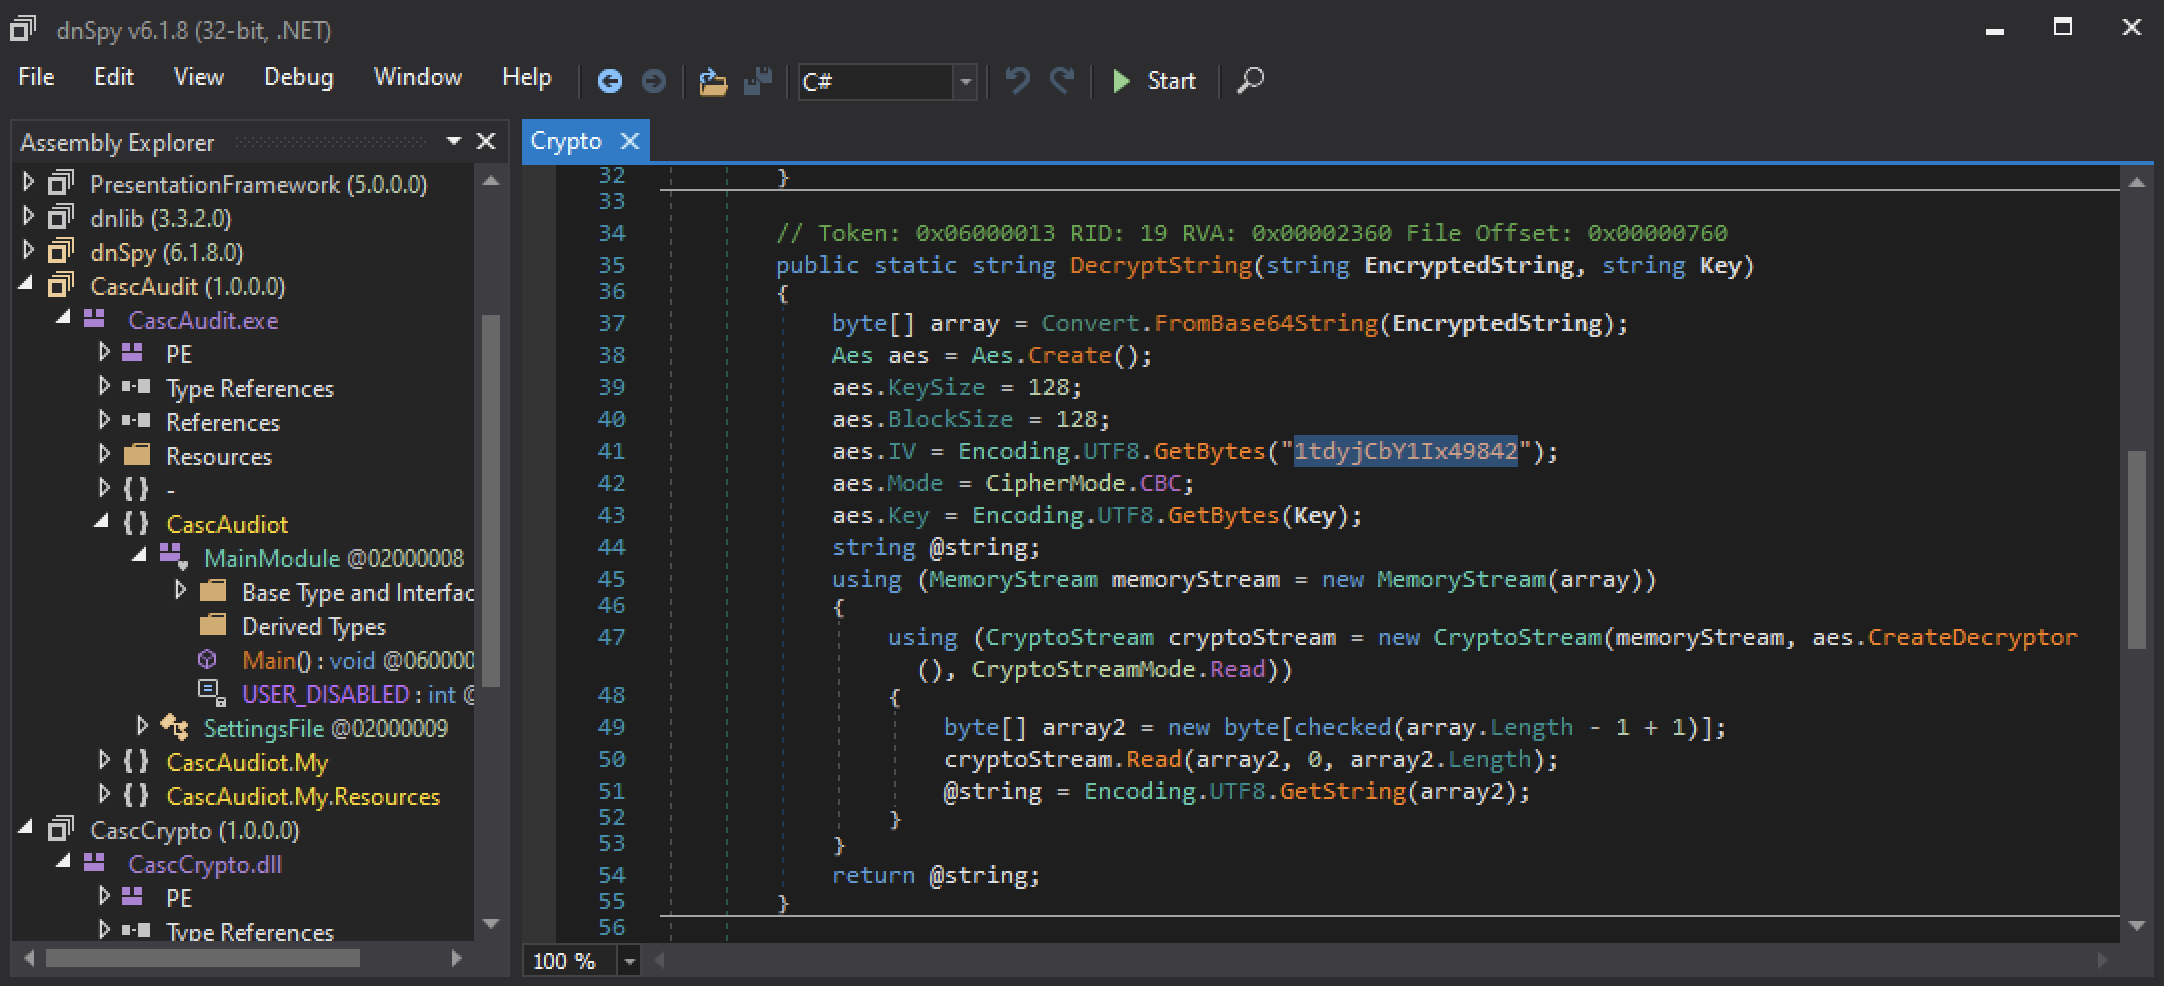Open the C# language dropdown
The image size is (2164, 986).
[964, 82]
